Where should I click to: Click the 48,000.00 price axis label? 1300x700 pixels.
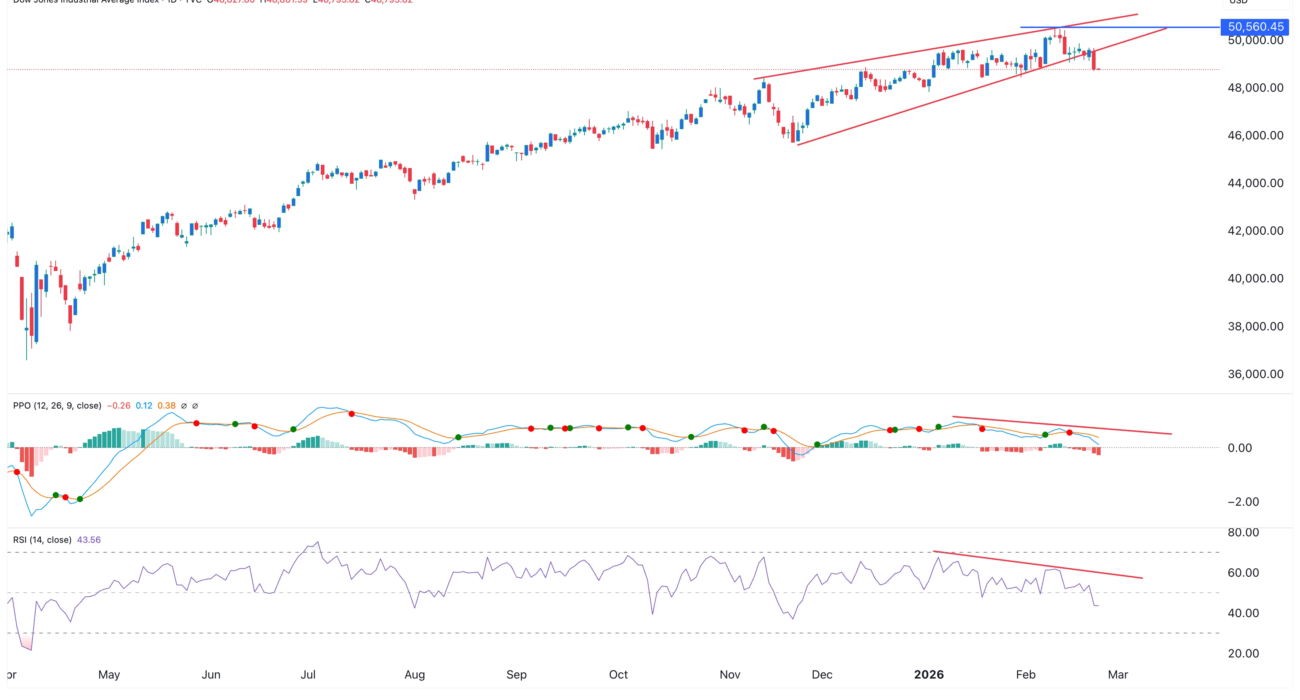click(1254, 88)
